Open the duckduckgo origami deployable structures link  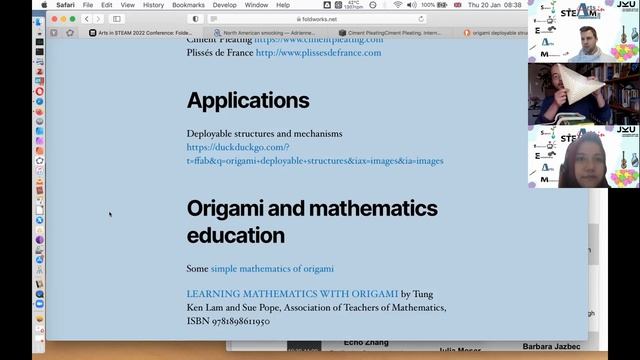coord(315,154)
